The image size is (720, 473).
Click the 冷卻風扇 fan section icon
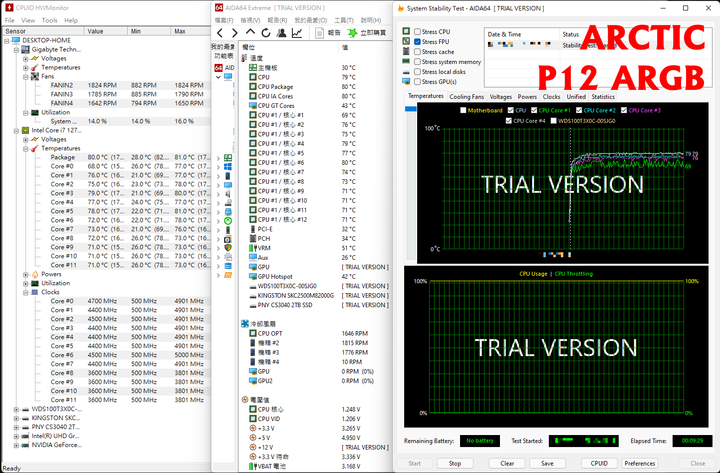click(x=245, y=324)
